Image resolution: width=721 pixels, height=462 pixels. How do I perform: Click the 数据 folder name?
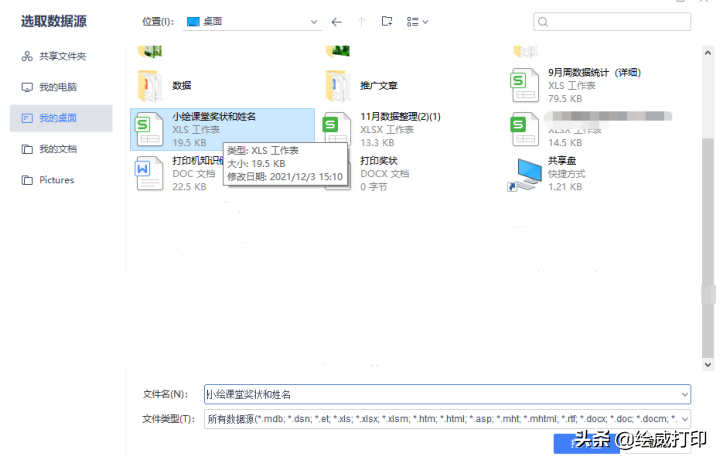pyautogui.click(x=182, y=86)
